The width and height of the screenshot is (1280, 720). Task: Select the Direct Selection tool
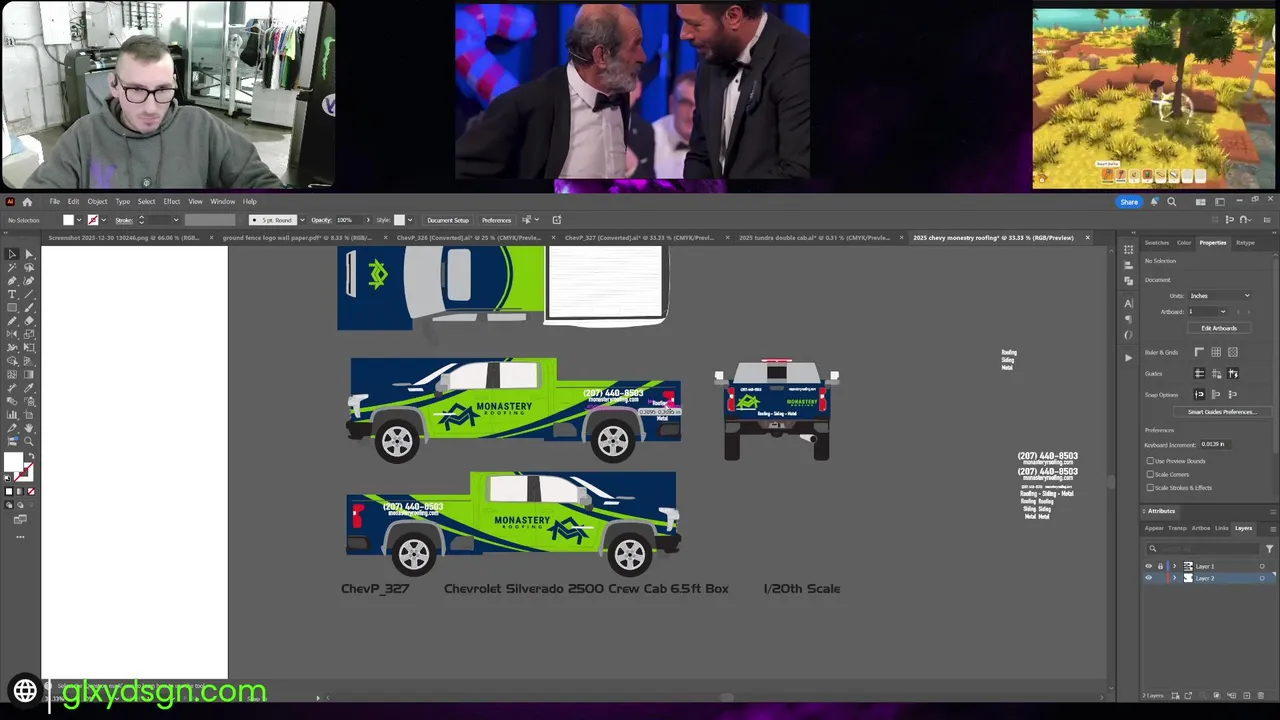[29, 254]
